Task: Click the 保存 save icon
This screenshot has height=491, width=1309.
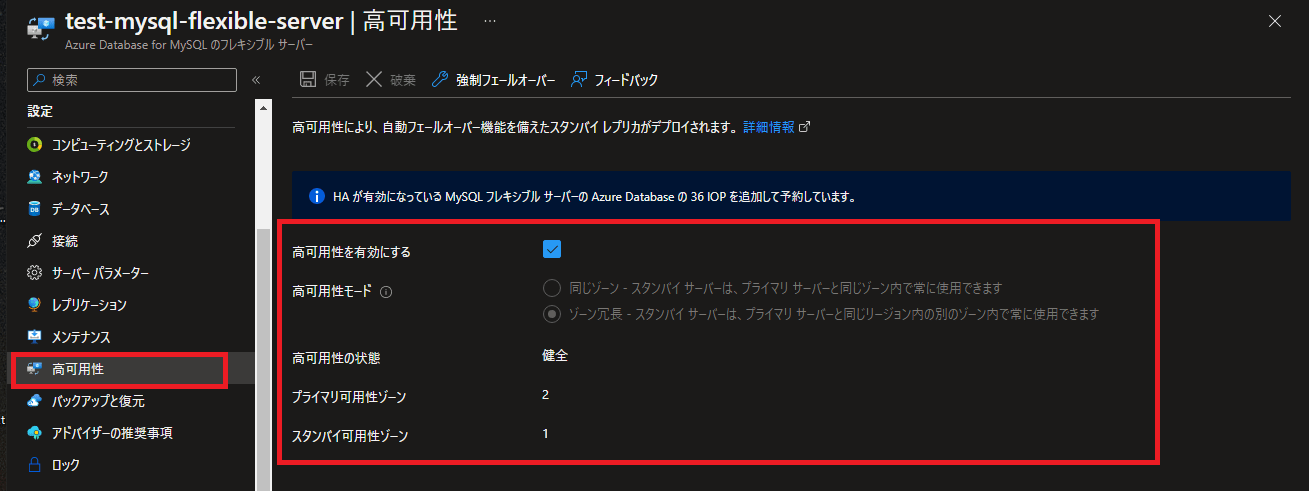Action: point(309,80)
